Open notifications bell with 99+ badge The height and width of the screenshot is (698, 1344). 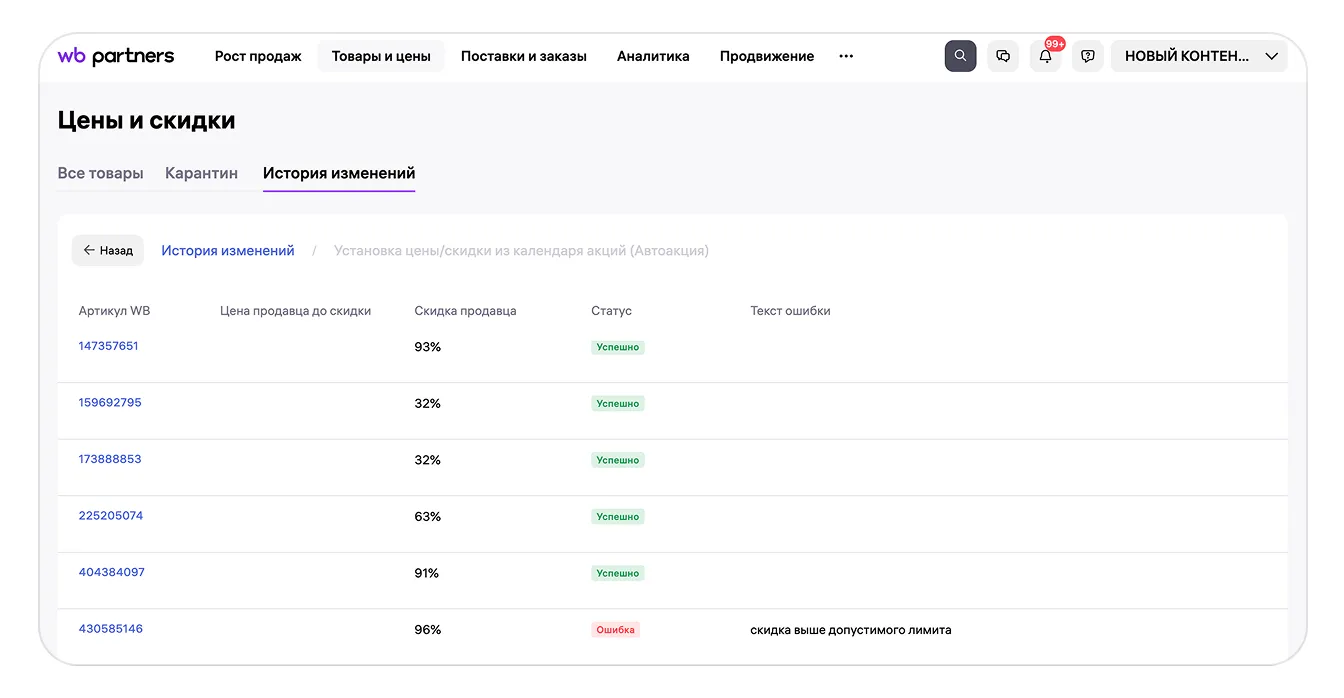(1046, 56)
